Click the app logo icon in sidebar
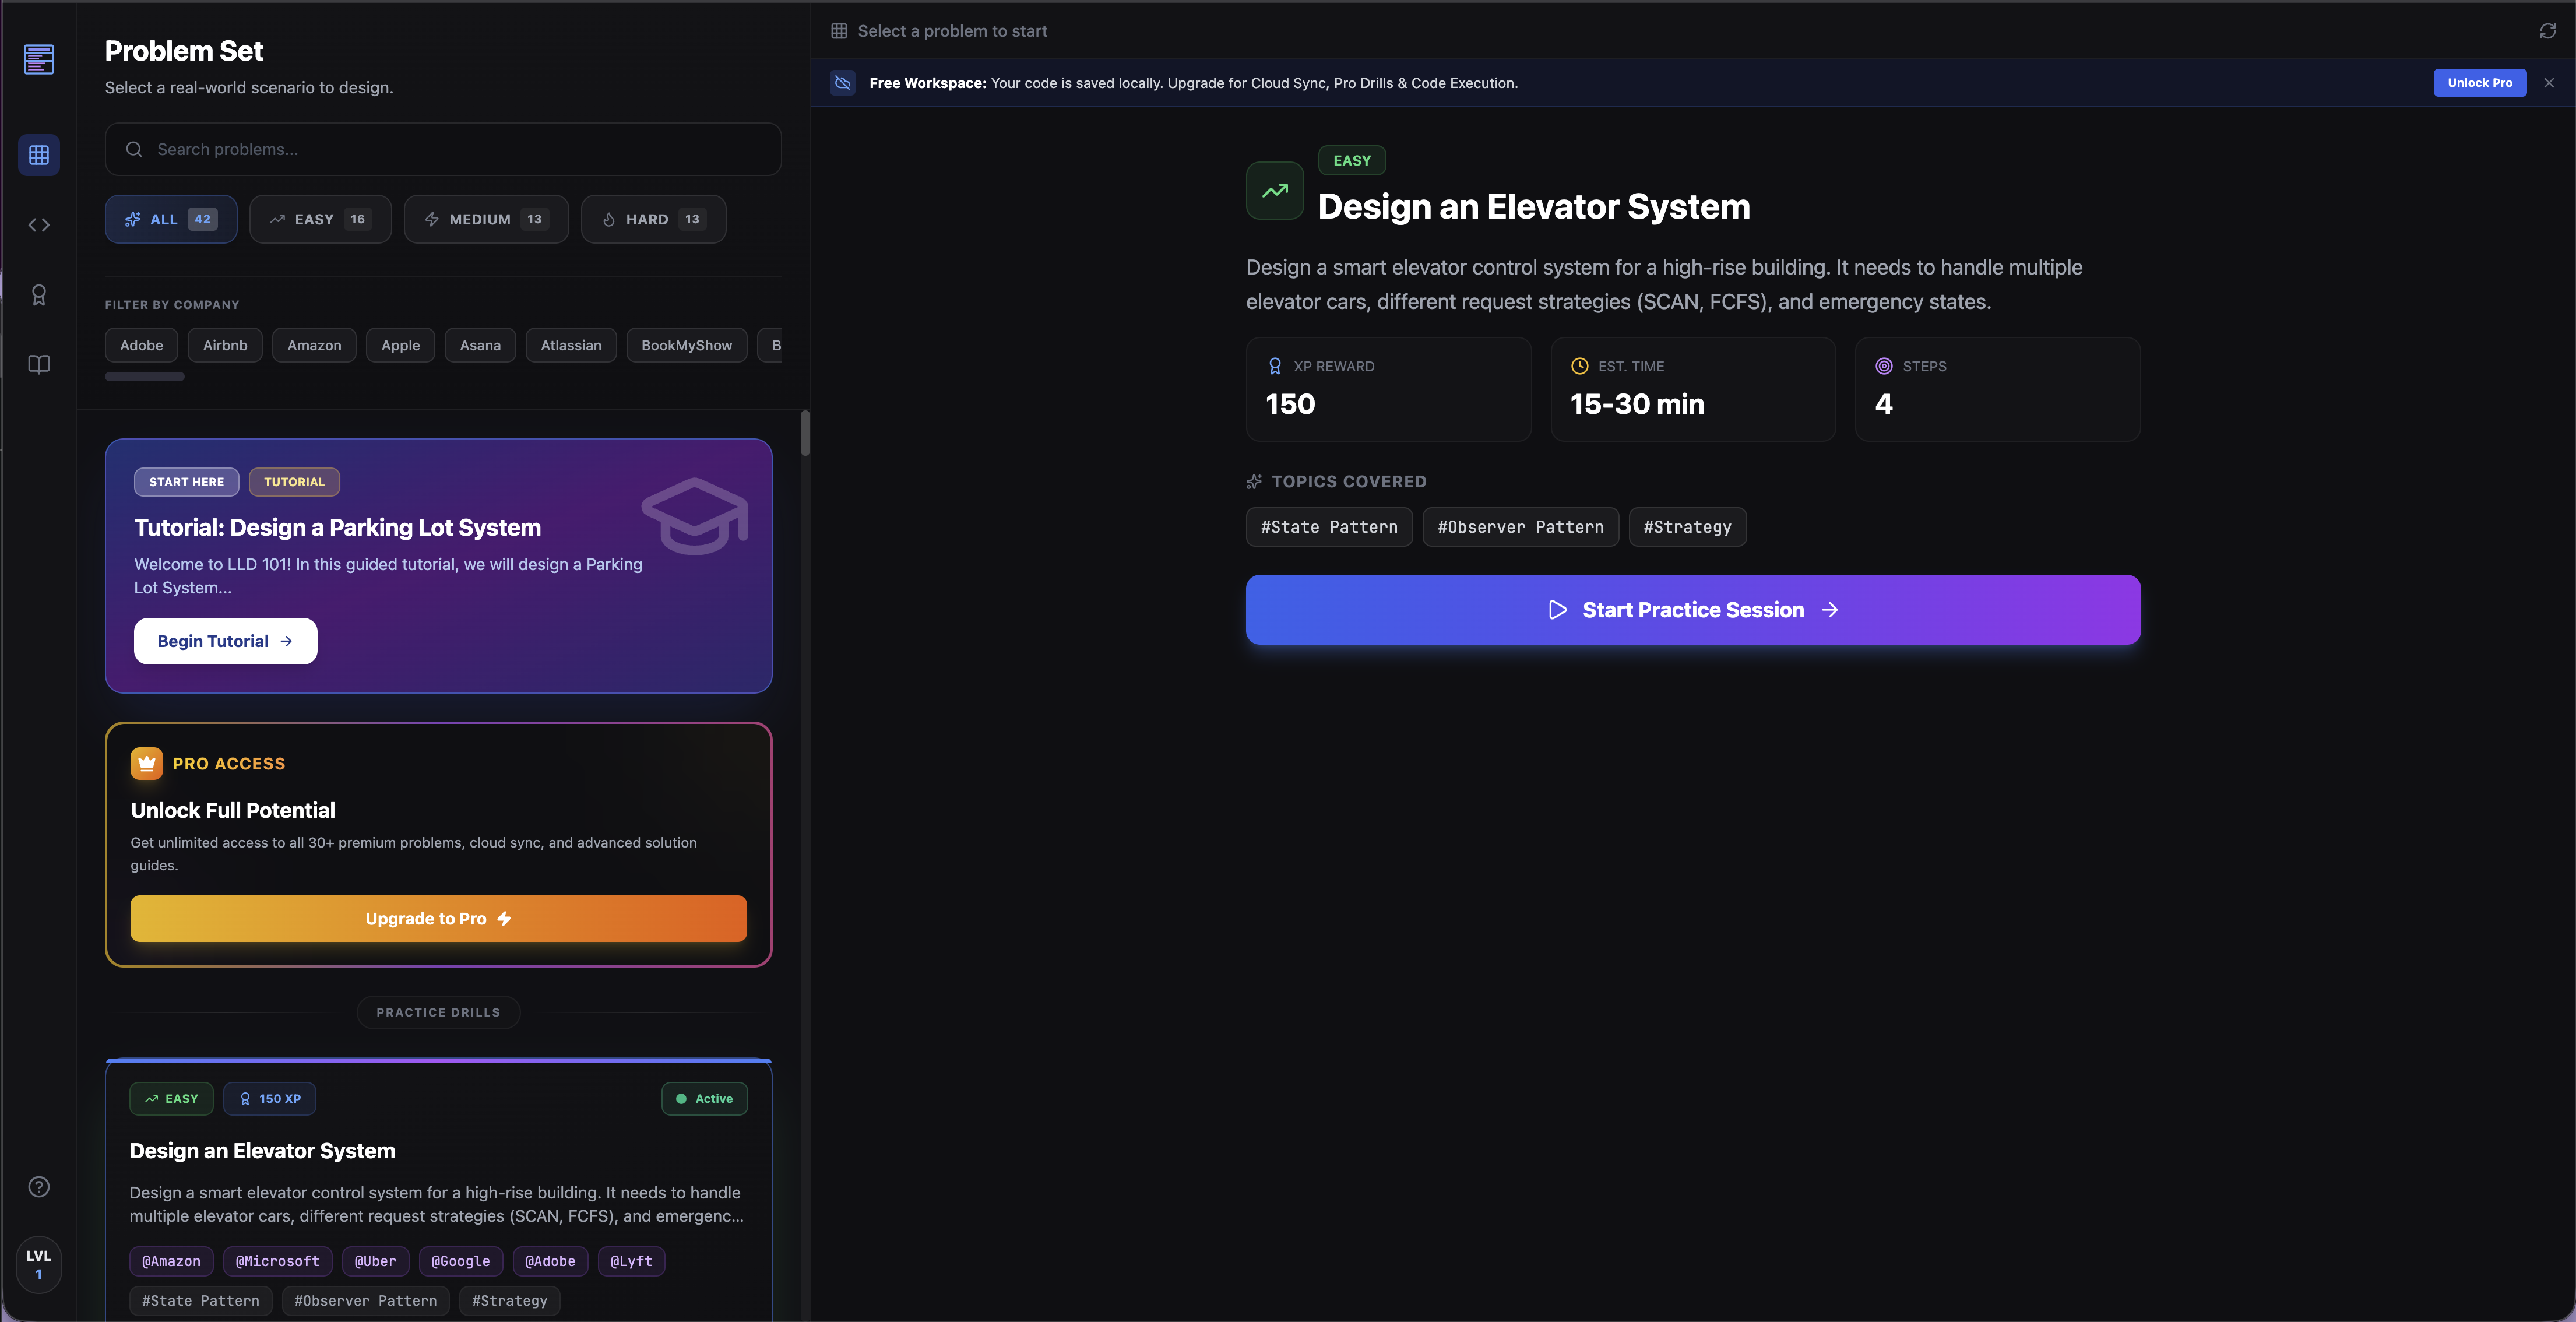Viewport: 2576px width, 1322px height. pos(39,59)
